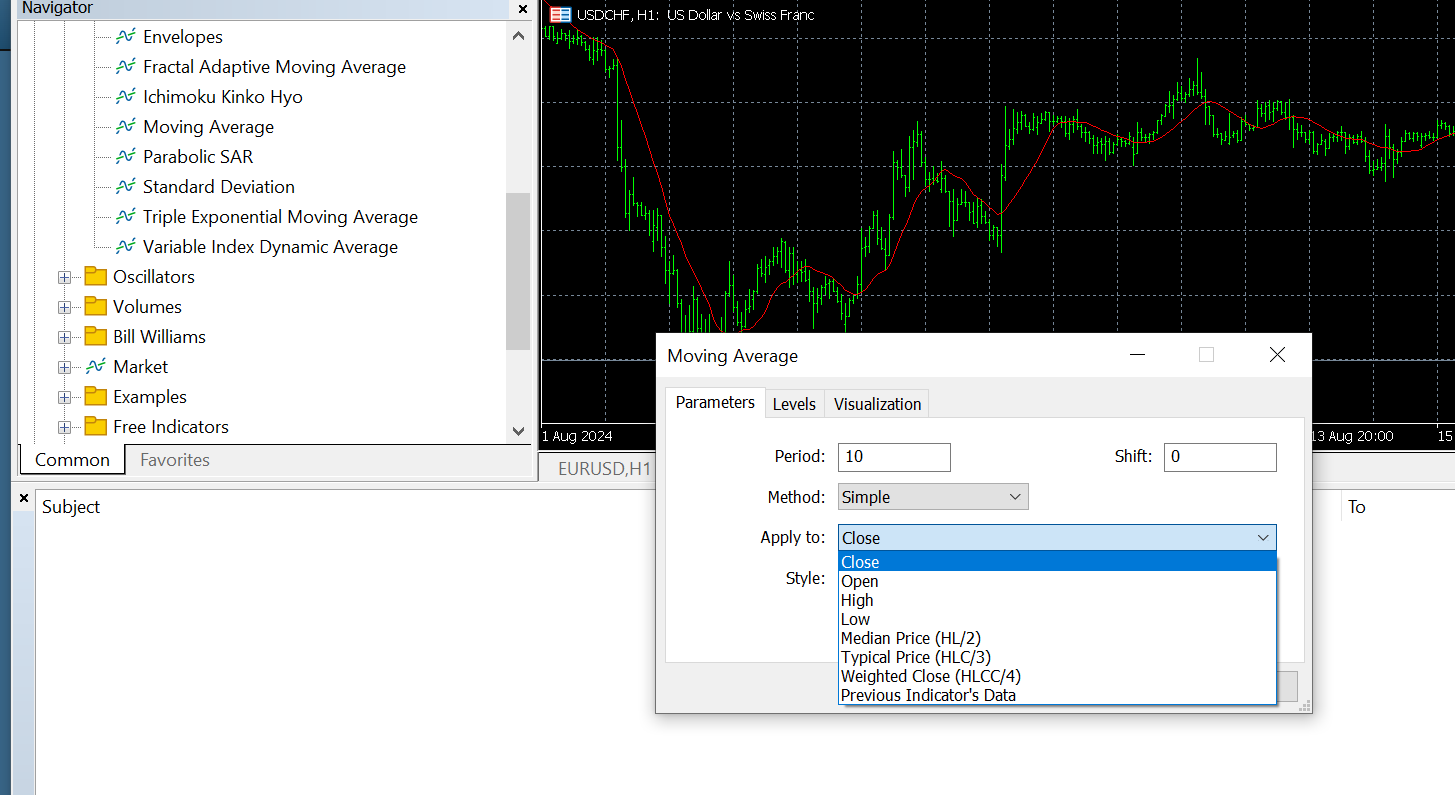1455x795 pixels.
Task: Select Close in the Apply to list
Action: [x=1057, y=562]
